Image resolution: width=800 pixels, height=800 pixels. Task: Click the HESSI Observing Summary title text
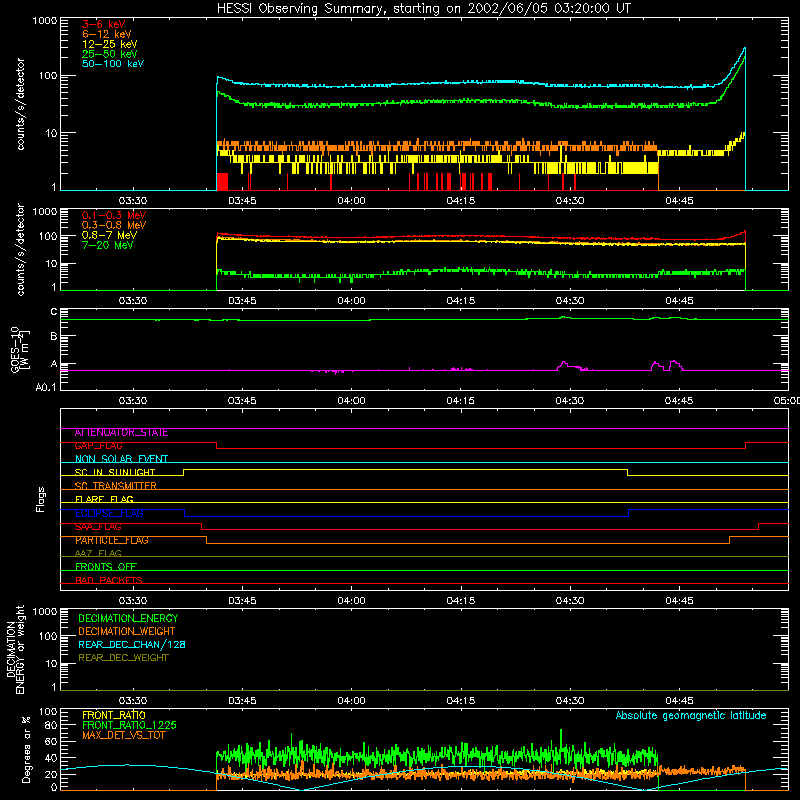click(424, 9)
